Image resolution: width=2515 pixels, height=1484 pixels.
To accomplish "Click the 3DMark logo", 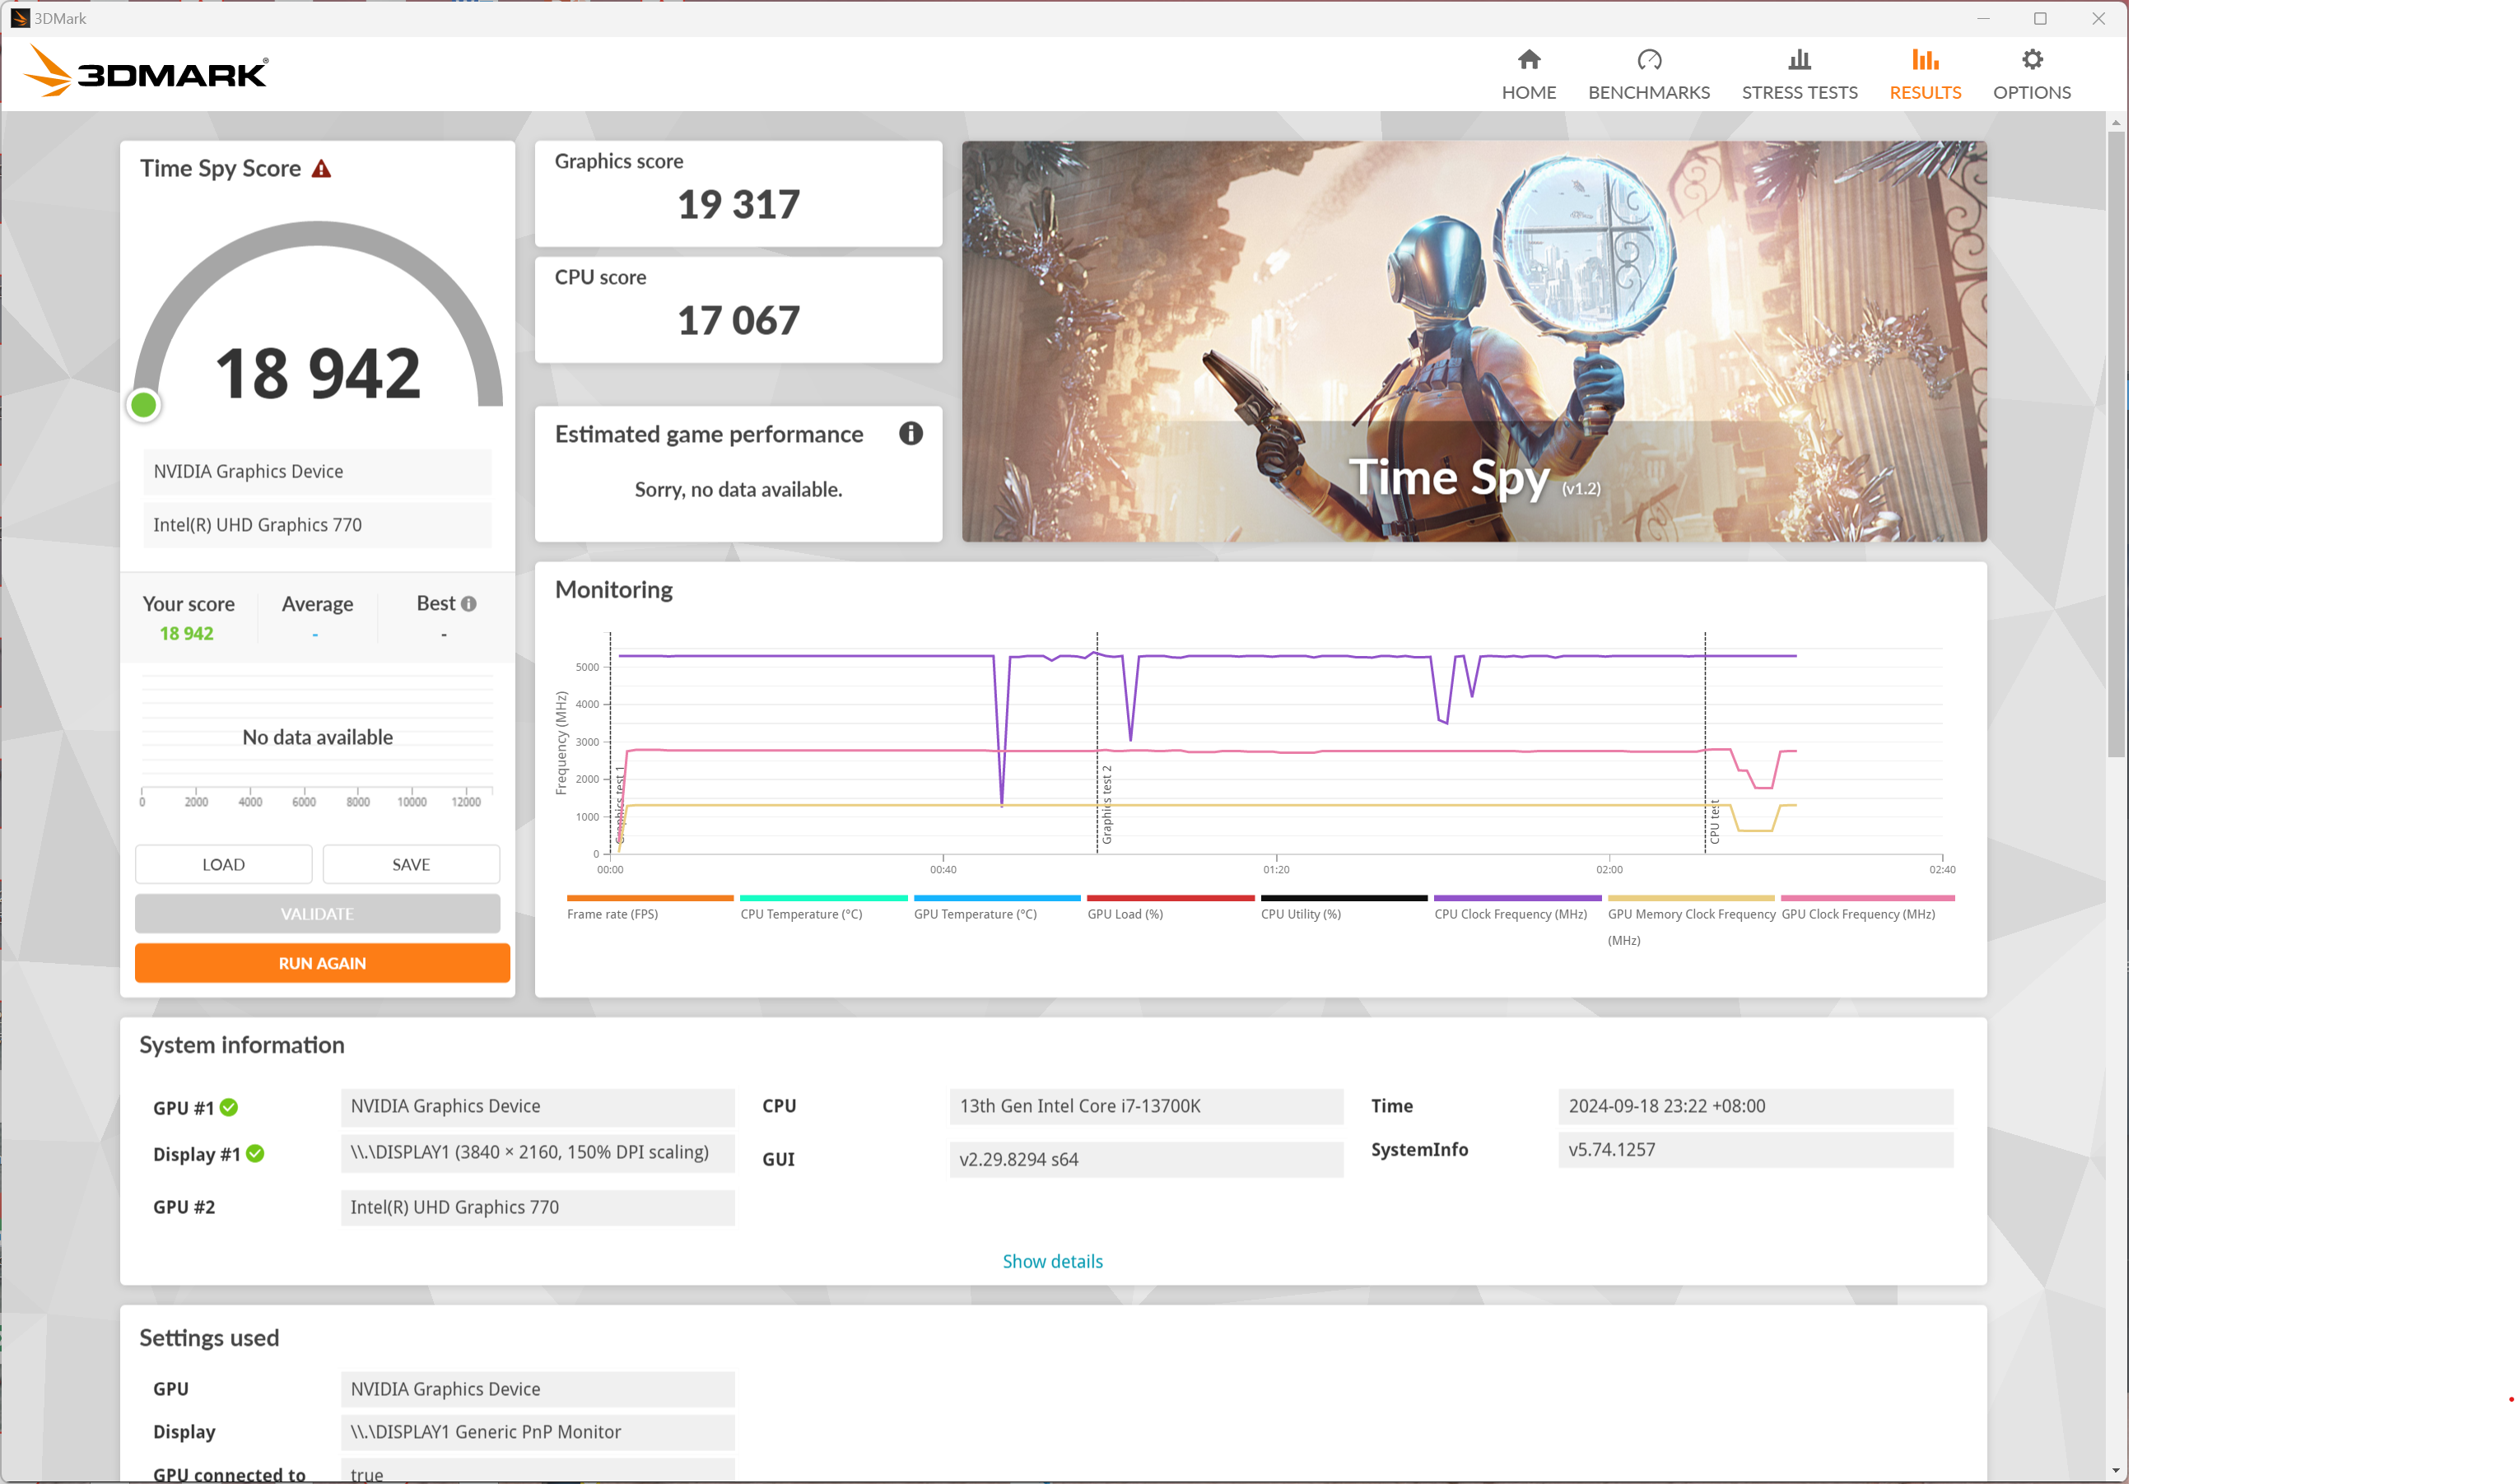I will tap(146, 72).
